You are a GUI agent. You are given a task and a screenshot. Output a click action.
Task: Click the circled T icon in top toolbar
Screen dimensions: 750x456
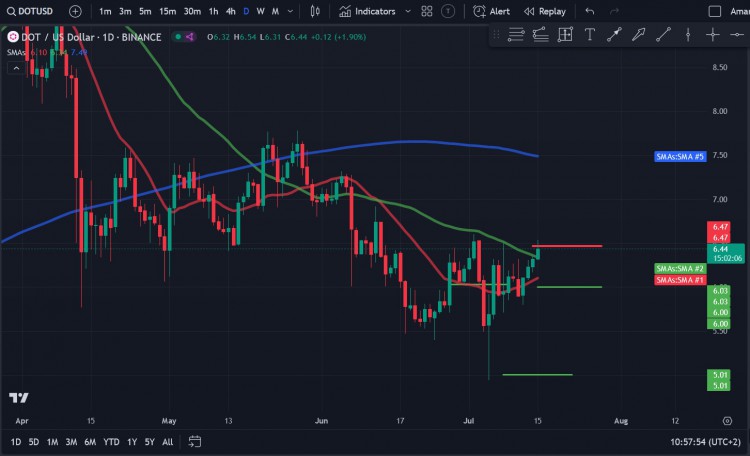[448, 11]
